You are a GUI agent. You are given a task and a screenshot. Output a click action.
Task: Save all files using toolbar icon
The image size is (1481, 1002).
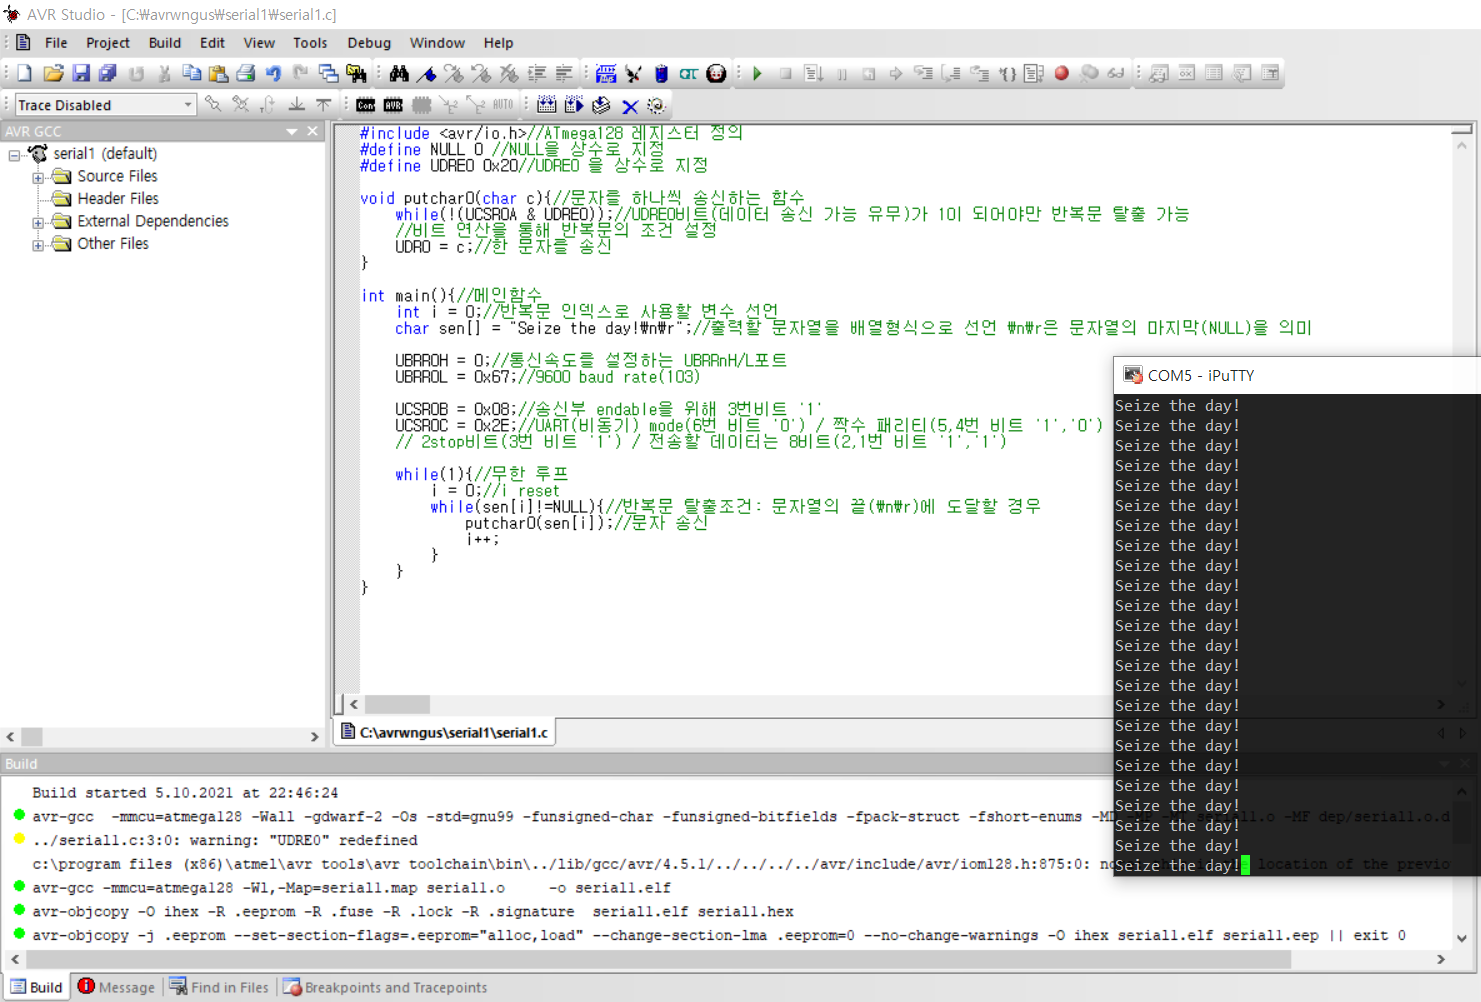tap(108, 73)
